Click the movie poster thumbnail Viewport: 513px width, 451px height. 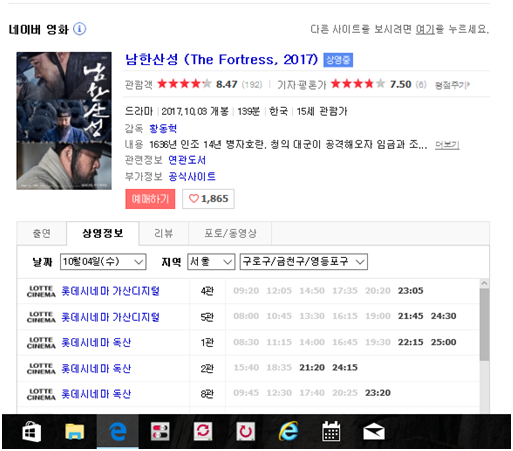(64, 121)
